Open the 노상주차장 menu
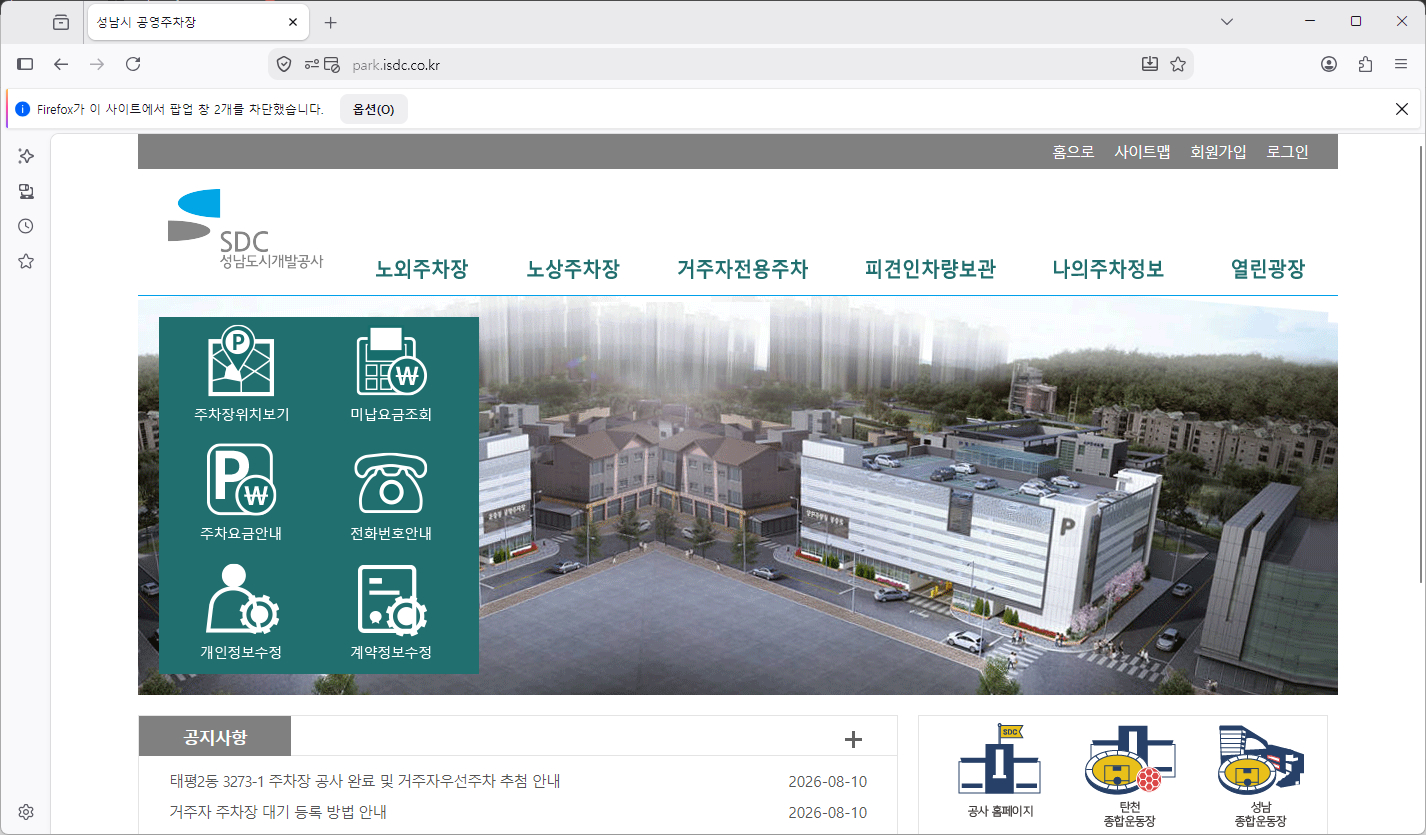Image resolution: width=1426 pixels, height=835 pixels. pos(573,269)
